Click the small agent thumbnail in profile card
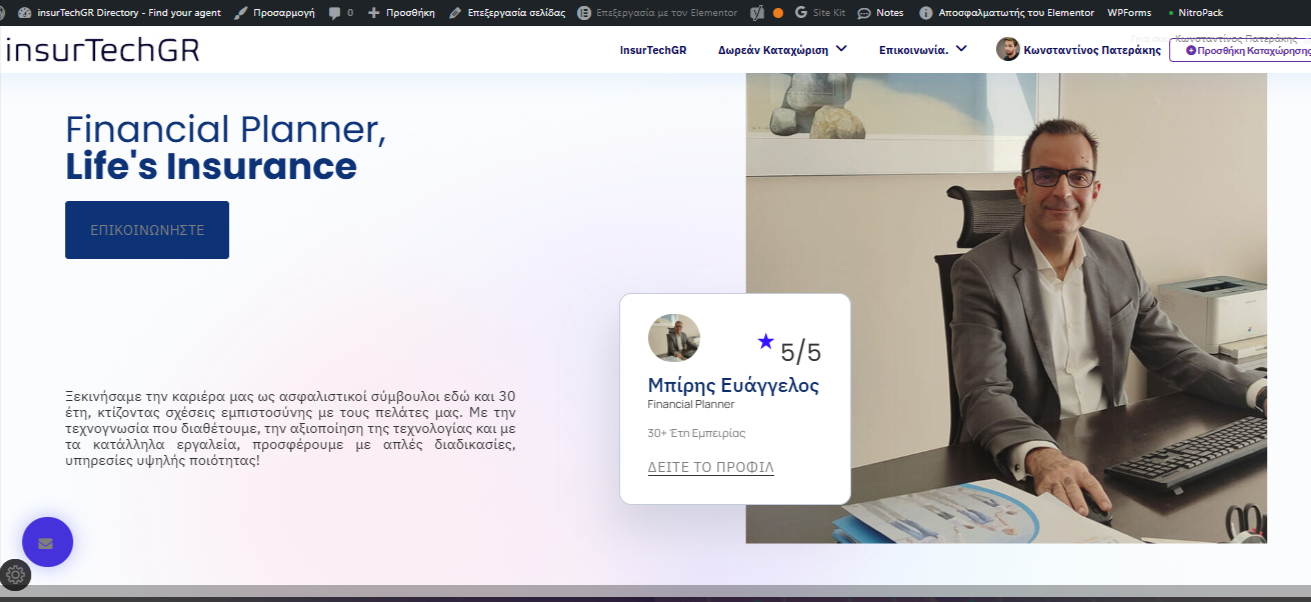The height and width of the screenshot is (602, 1311). 674,338
